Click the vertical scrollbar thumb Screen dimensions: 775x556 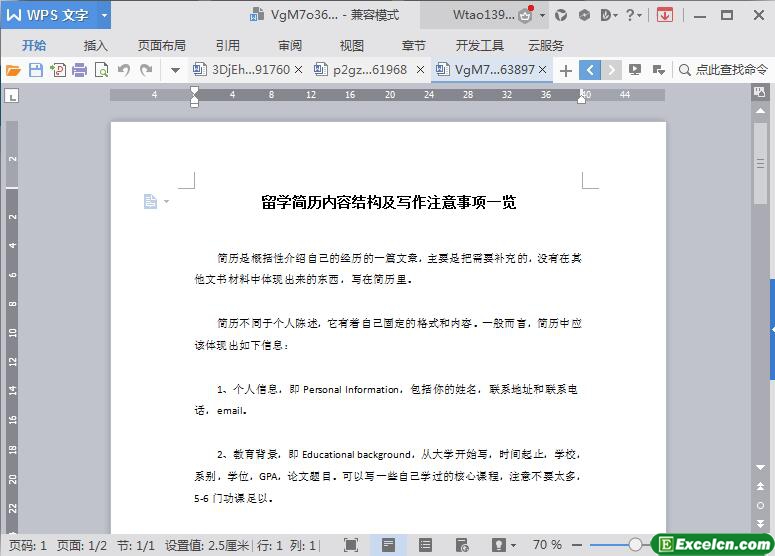pyautogui.click(x=760, y=163)
